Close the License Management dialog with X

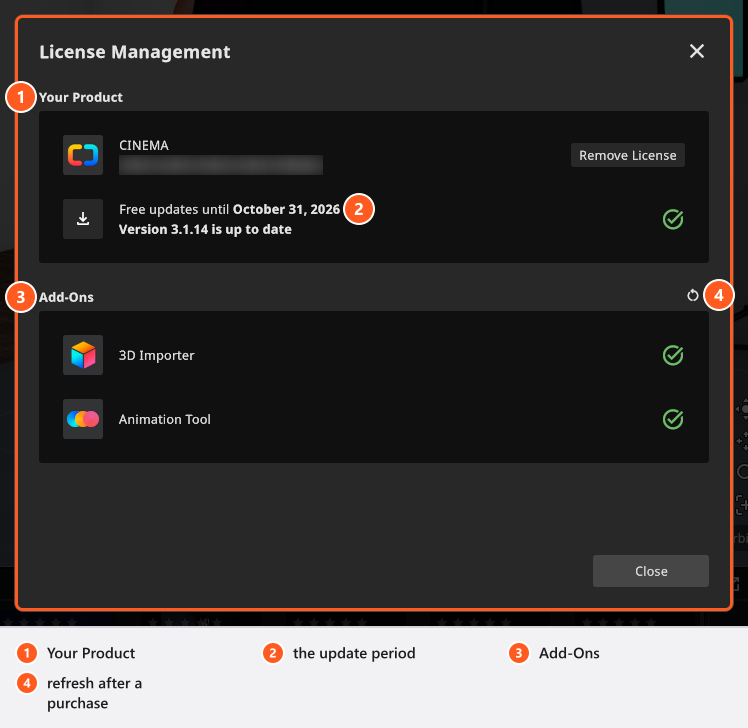click(696, 51)
